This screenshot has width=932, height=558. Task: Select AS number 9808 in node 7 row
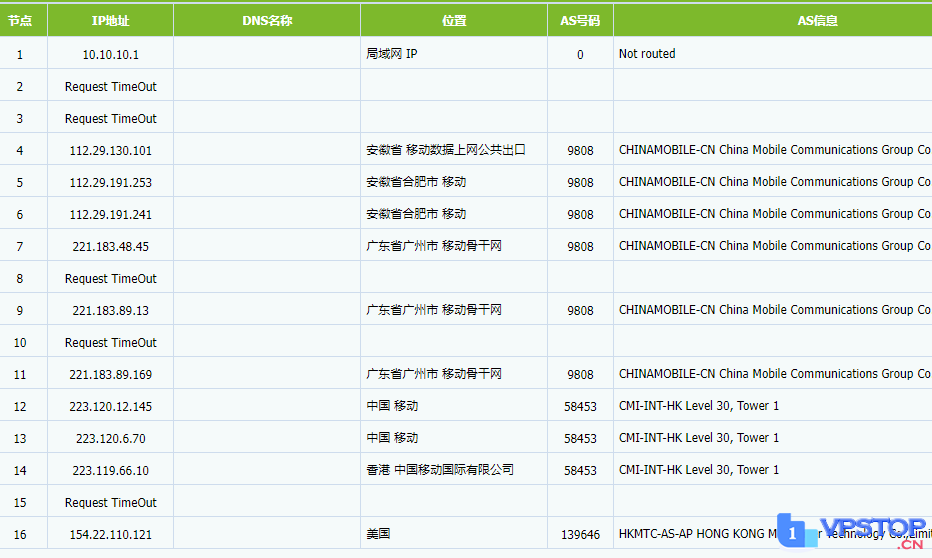pos(580,247)
